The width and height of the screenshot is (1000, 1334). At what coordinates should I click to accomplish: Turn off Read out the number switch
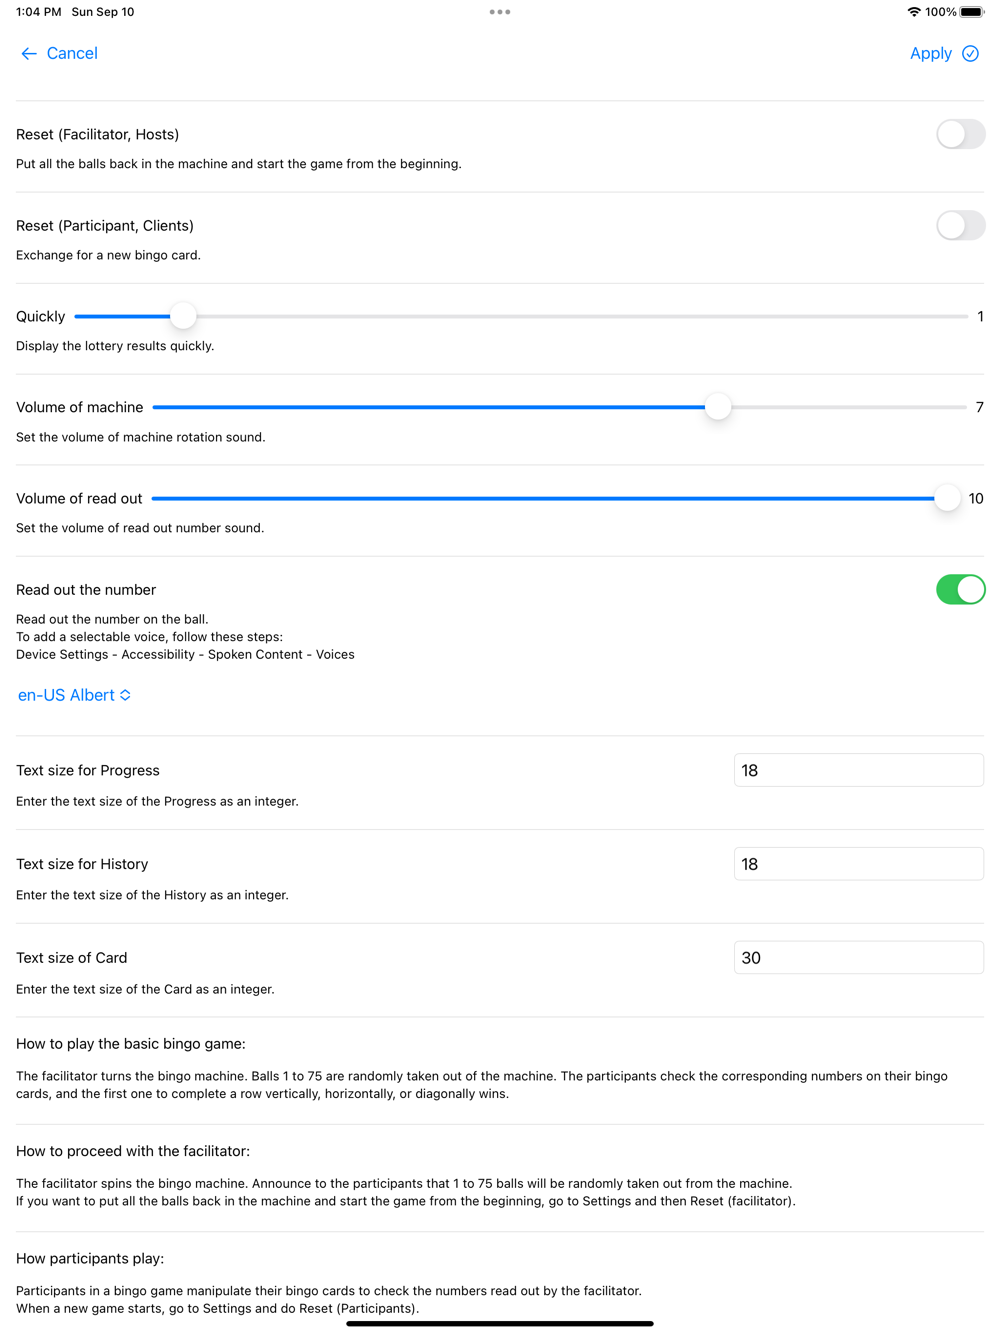click(960, 590)
